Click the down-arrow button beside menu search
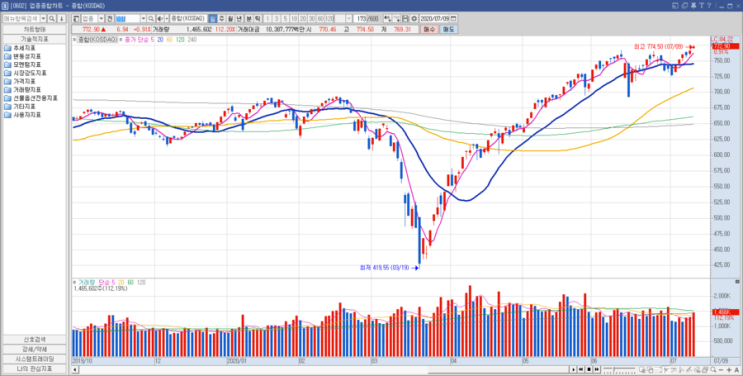Viewport: 743px width, 376px height. click(62, 18)
